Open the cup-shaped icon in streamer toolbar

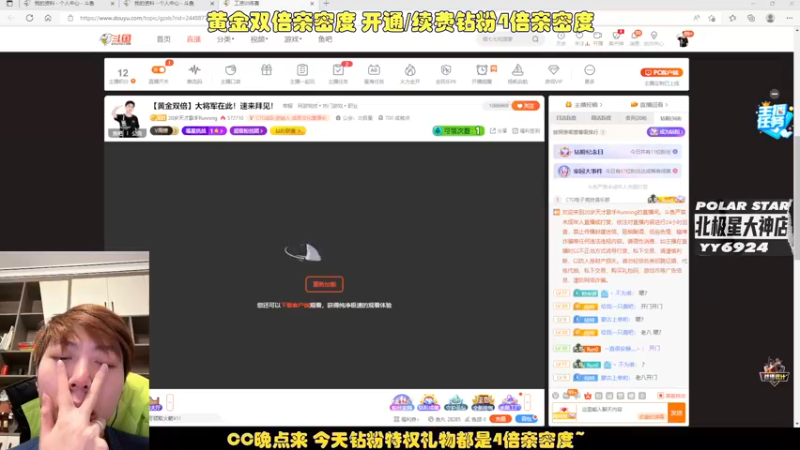click(x=231, y=70)
